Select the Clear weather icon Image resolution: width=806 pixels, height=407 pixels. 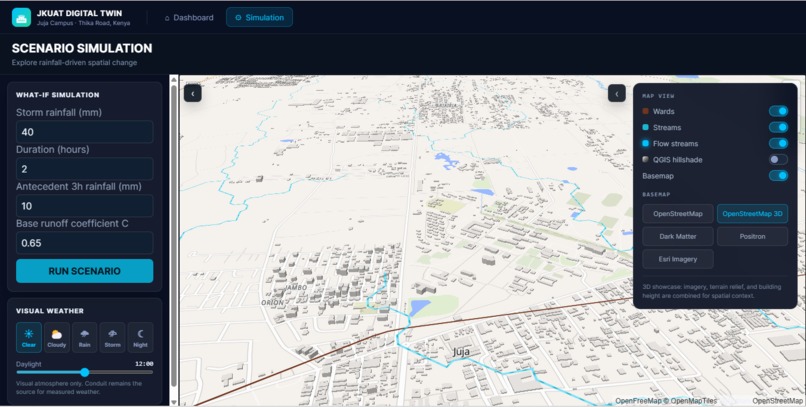coord(29,337)
